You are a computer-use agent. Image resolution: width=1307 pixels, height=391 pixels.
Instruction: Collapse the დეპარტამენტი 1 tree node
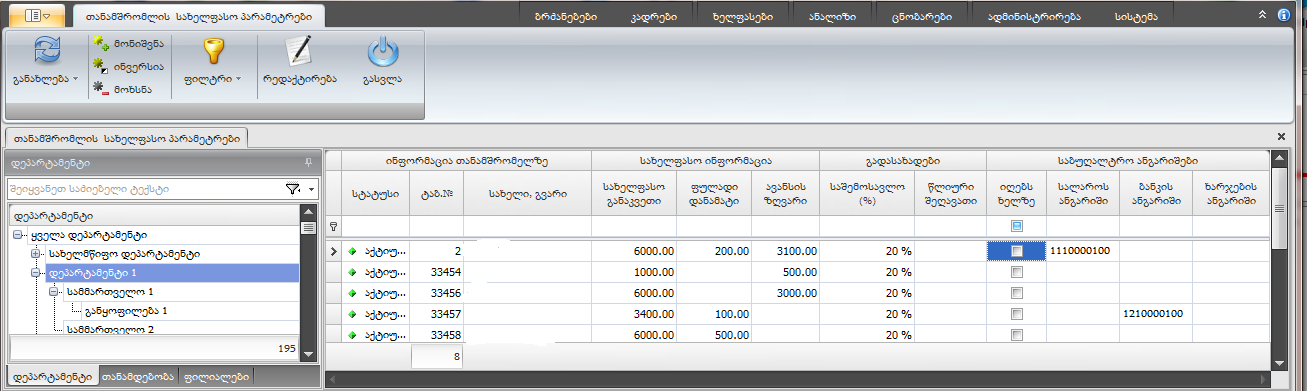tap(36, 272)
